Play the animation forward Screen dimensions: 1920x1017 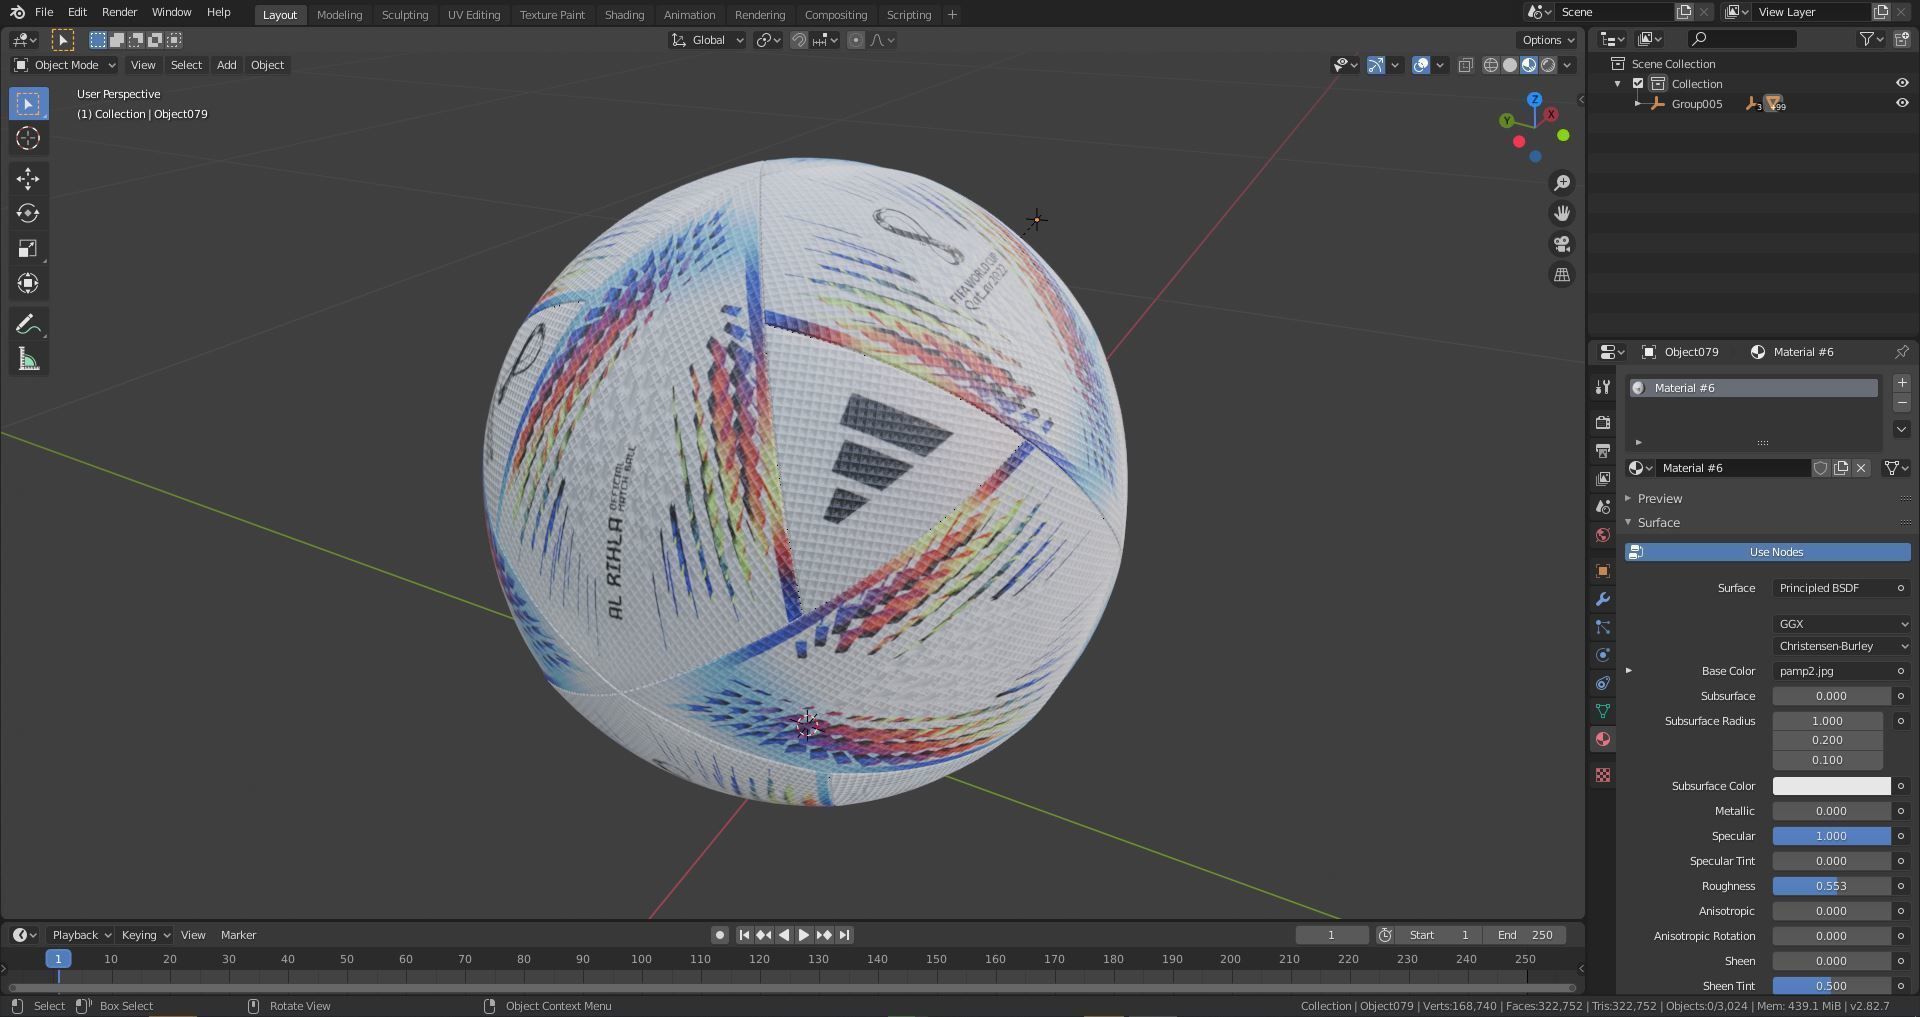coord(803,935)
